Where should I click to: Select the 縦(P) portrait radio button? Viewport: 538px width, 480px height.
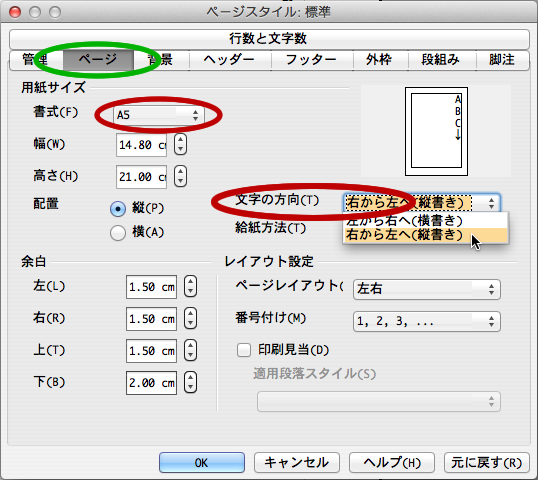[118, 209]
